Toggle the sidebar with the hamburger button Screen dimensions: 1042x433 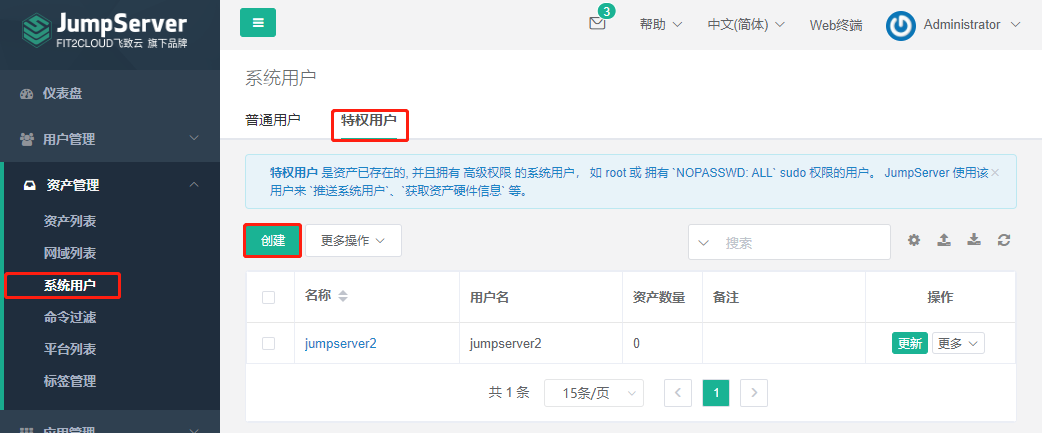coord(258,23)
